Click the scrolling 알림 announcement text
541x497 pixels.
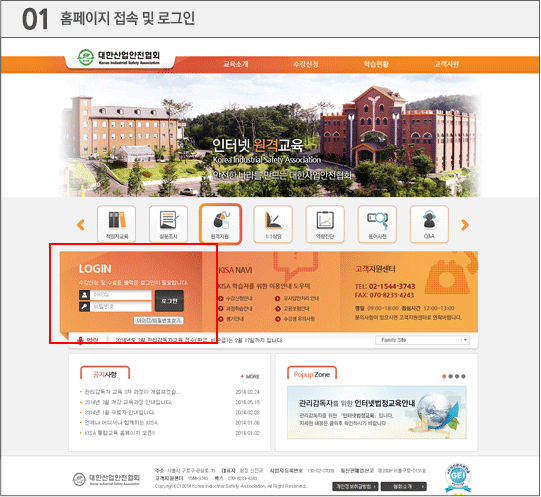click(x=199, y=340)
